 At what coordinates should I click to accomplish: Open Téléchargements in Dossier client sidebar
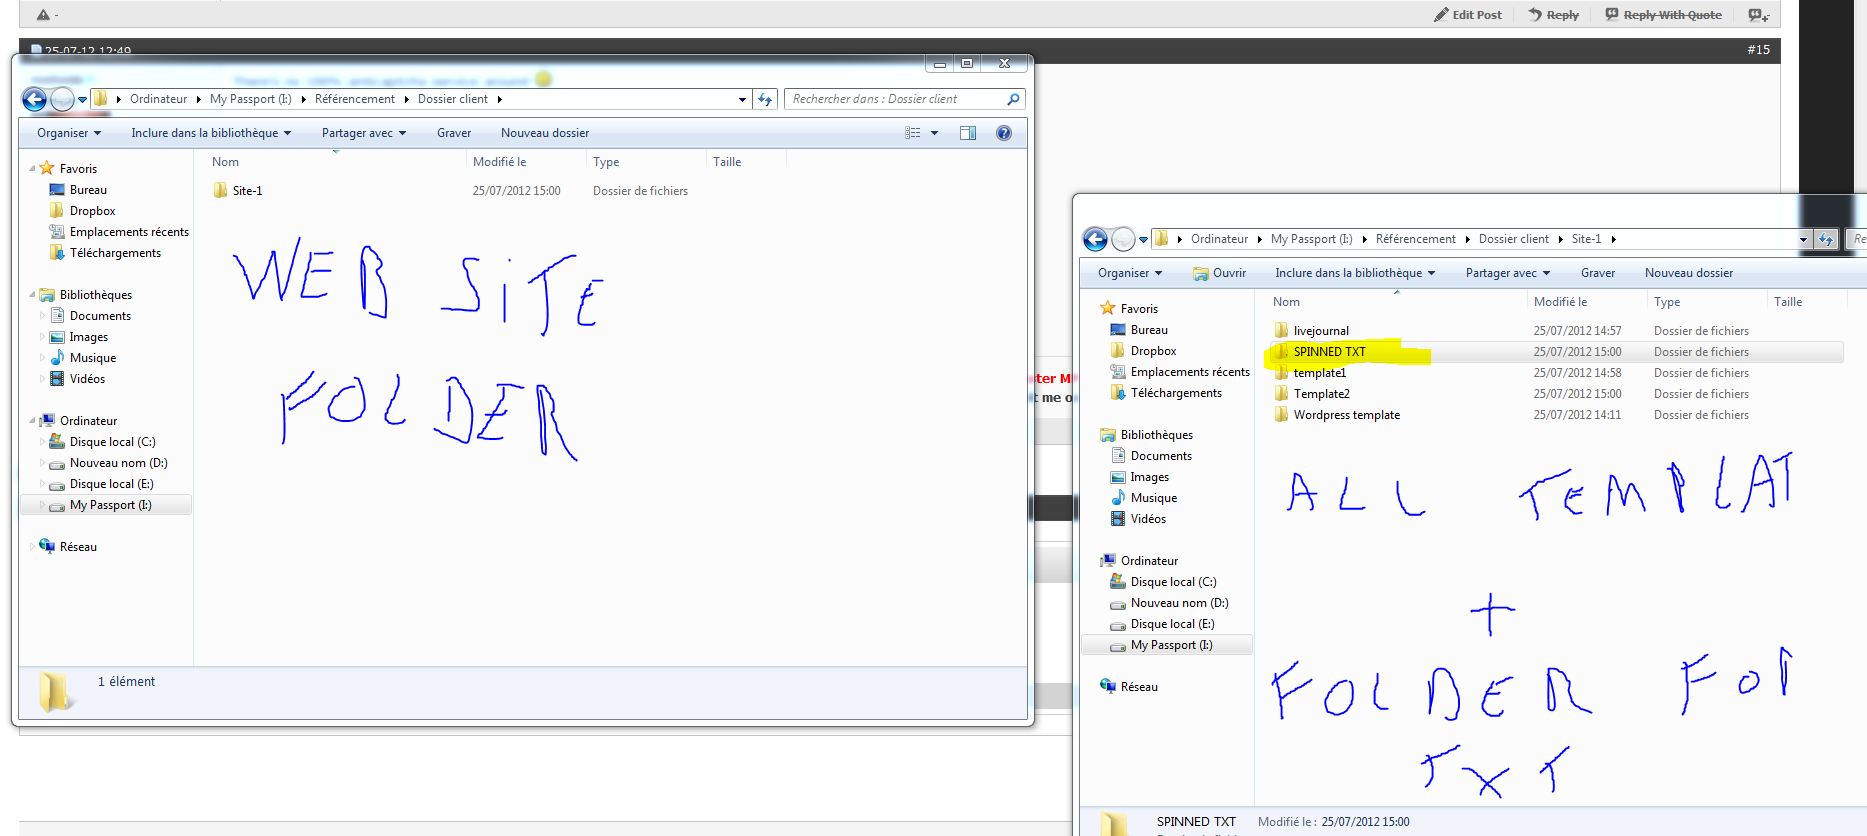coord(105,253)
